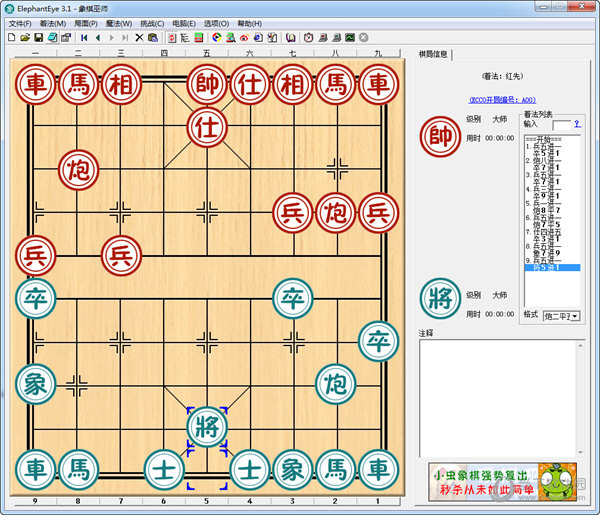This screenshot has height=515, width=600.
Task: Select the selected teal 將 piece on board
Action: [x=207, y=427]
